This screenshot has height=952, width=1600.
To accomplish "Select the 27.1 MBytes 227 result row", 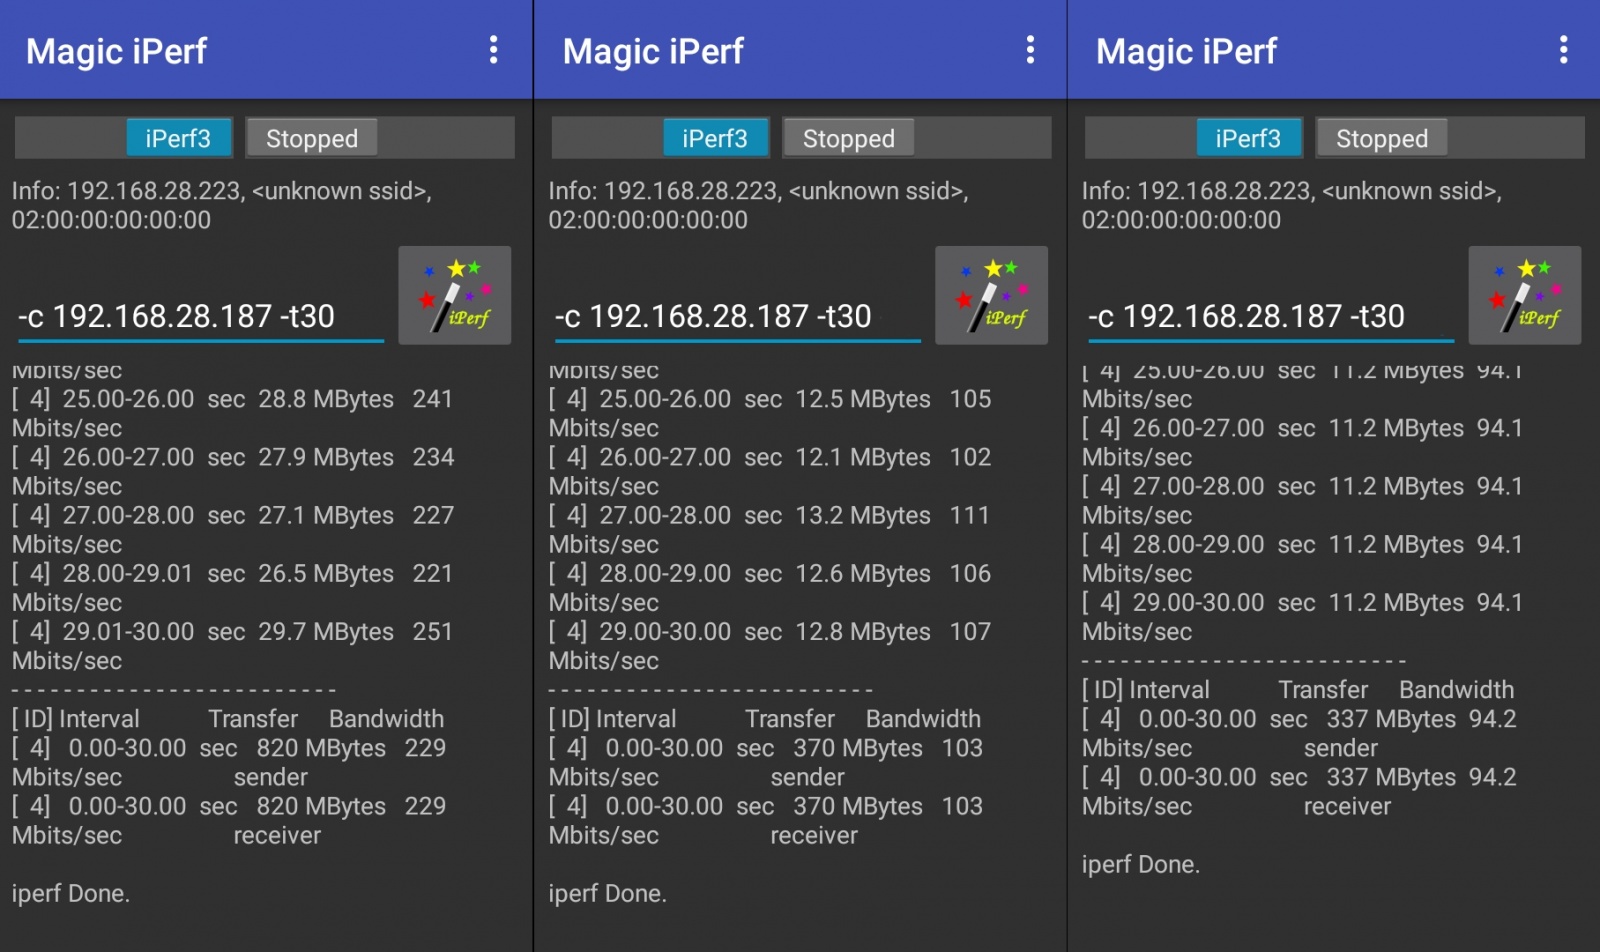I will pos(233,529).
